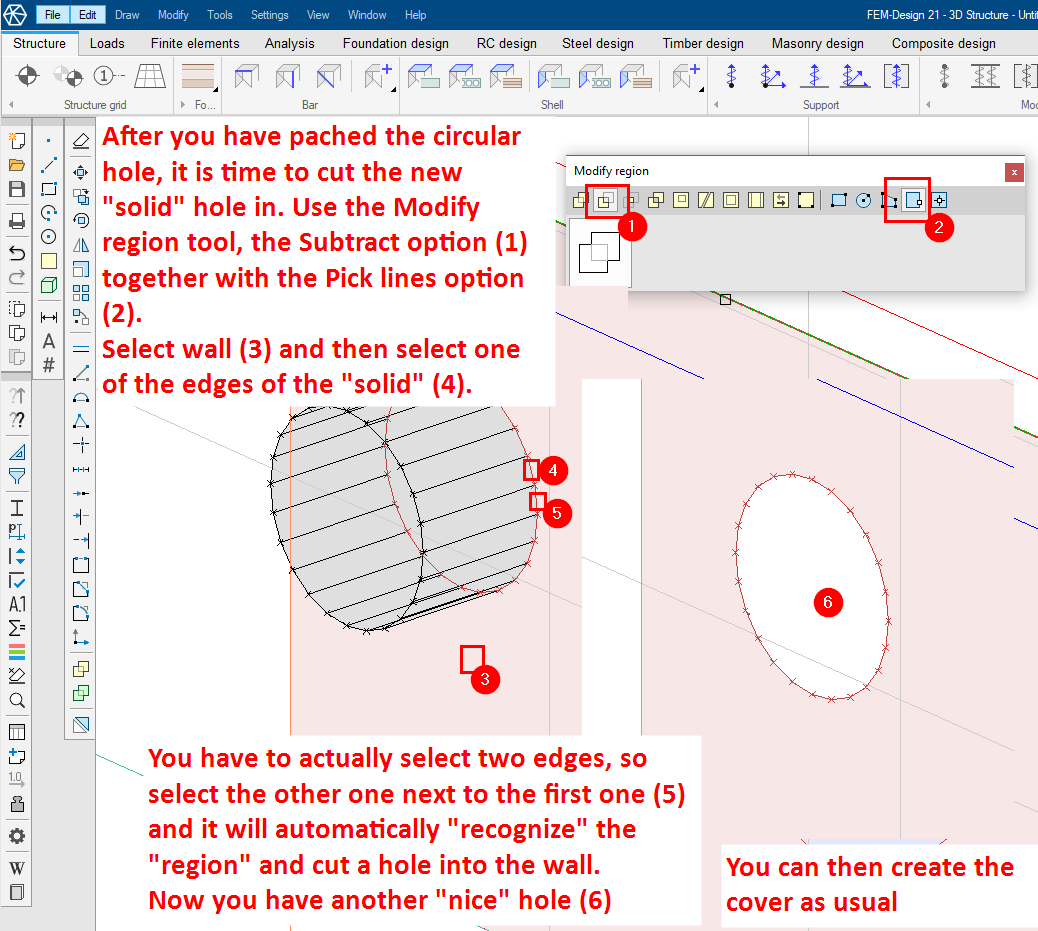Viewport: 1038px width, 931px height.
Task: Click the first Beam icon in Bar group
Action: [x=246, y=76]
